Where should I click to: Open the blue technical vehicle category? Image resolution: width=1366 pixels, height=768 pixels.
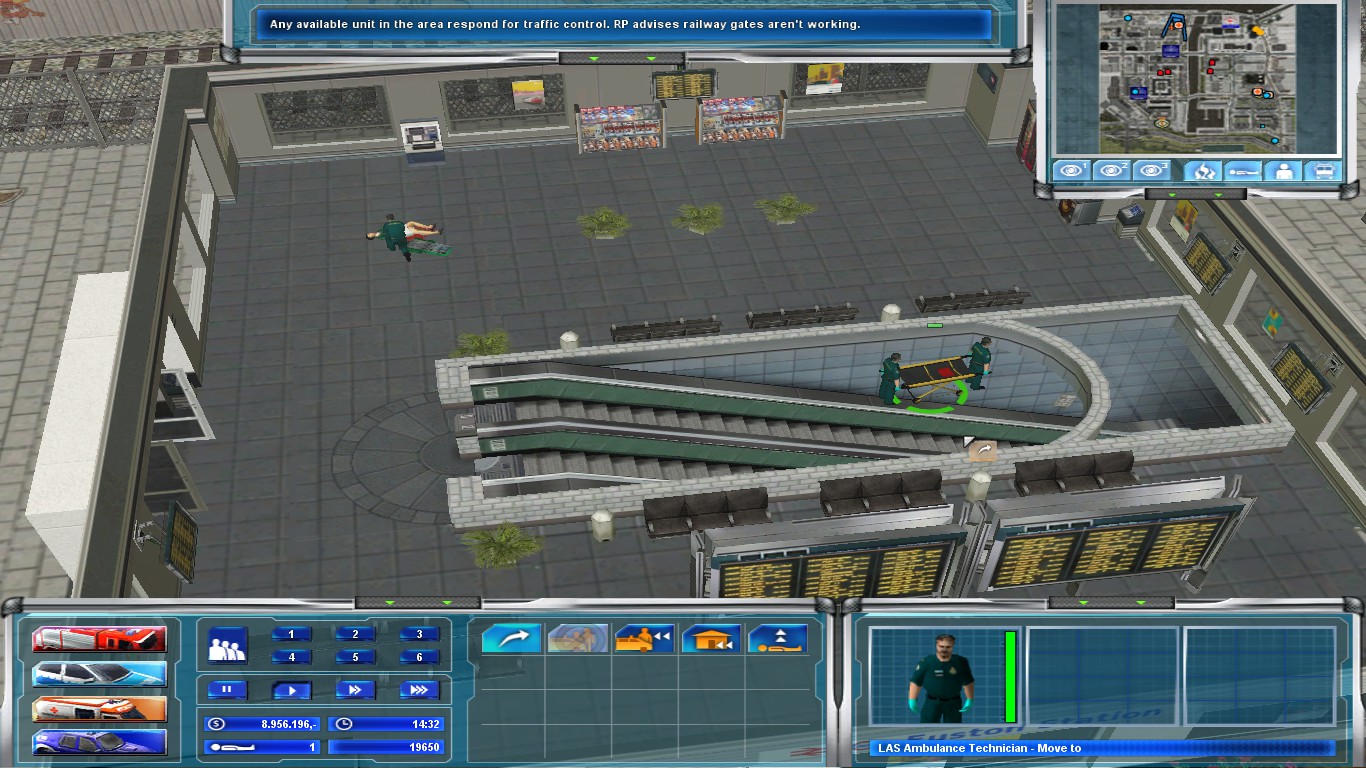tap(99, 743)
